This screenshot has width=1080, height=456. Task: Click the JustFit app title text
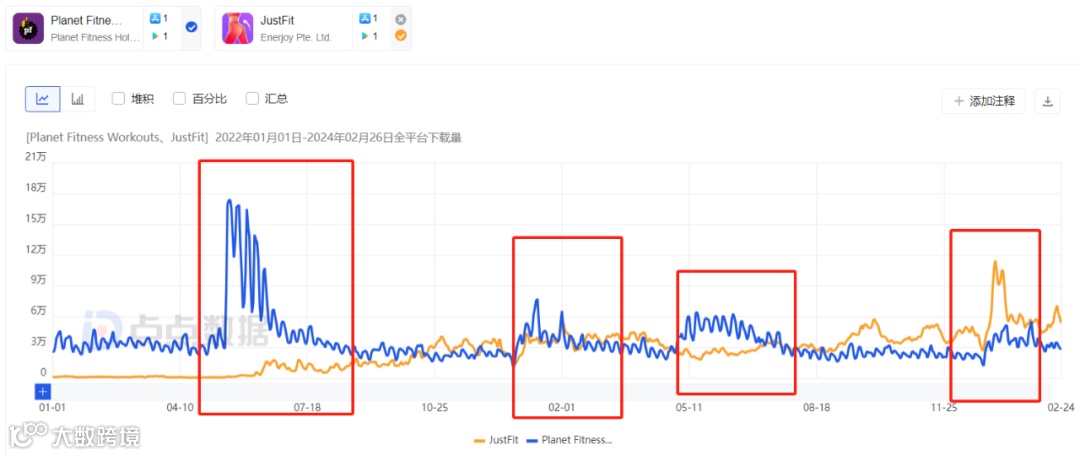pos(277,20)
